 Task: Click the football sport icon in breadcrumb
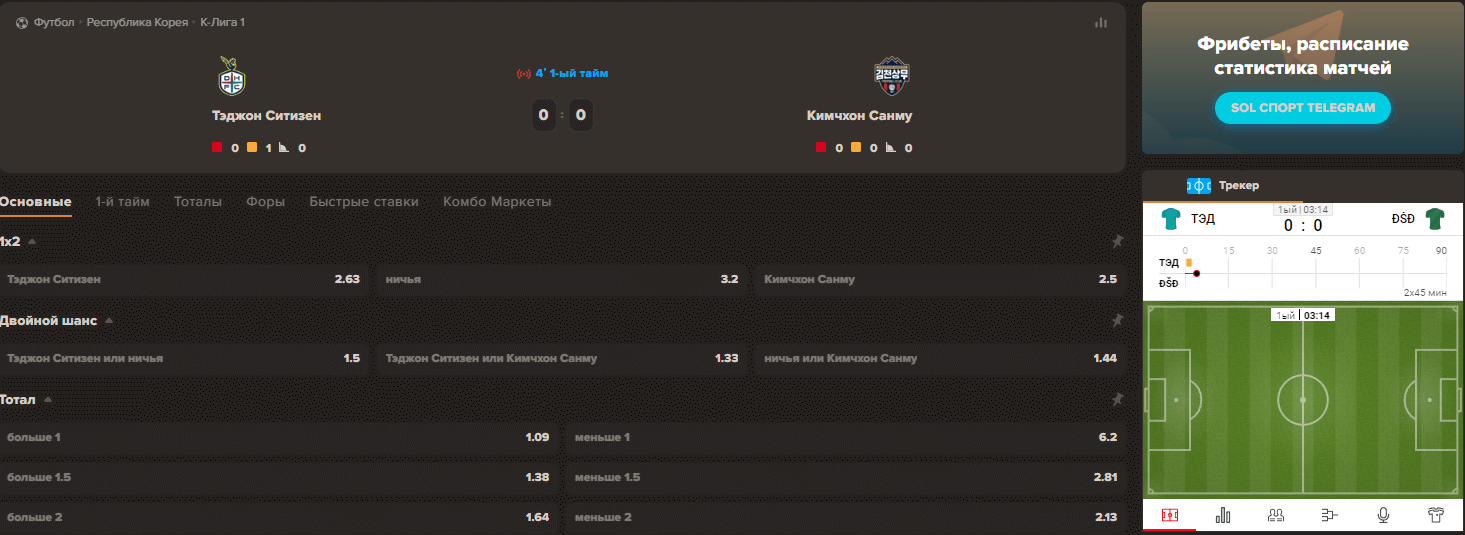[x=22, y=22]
